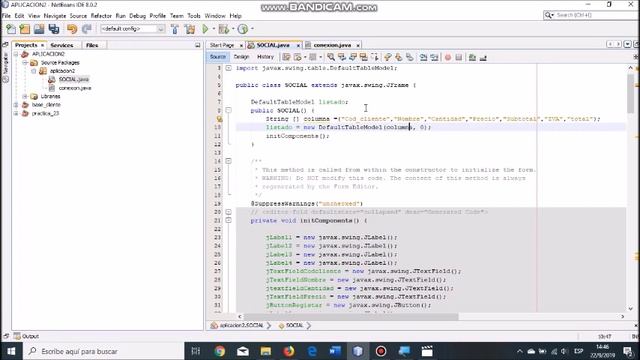Viewport: 640px width, 360px height.
Task: Close the SOCIAL.java editor tab
Action: click(x=298, y=45)
